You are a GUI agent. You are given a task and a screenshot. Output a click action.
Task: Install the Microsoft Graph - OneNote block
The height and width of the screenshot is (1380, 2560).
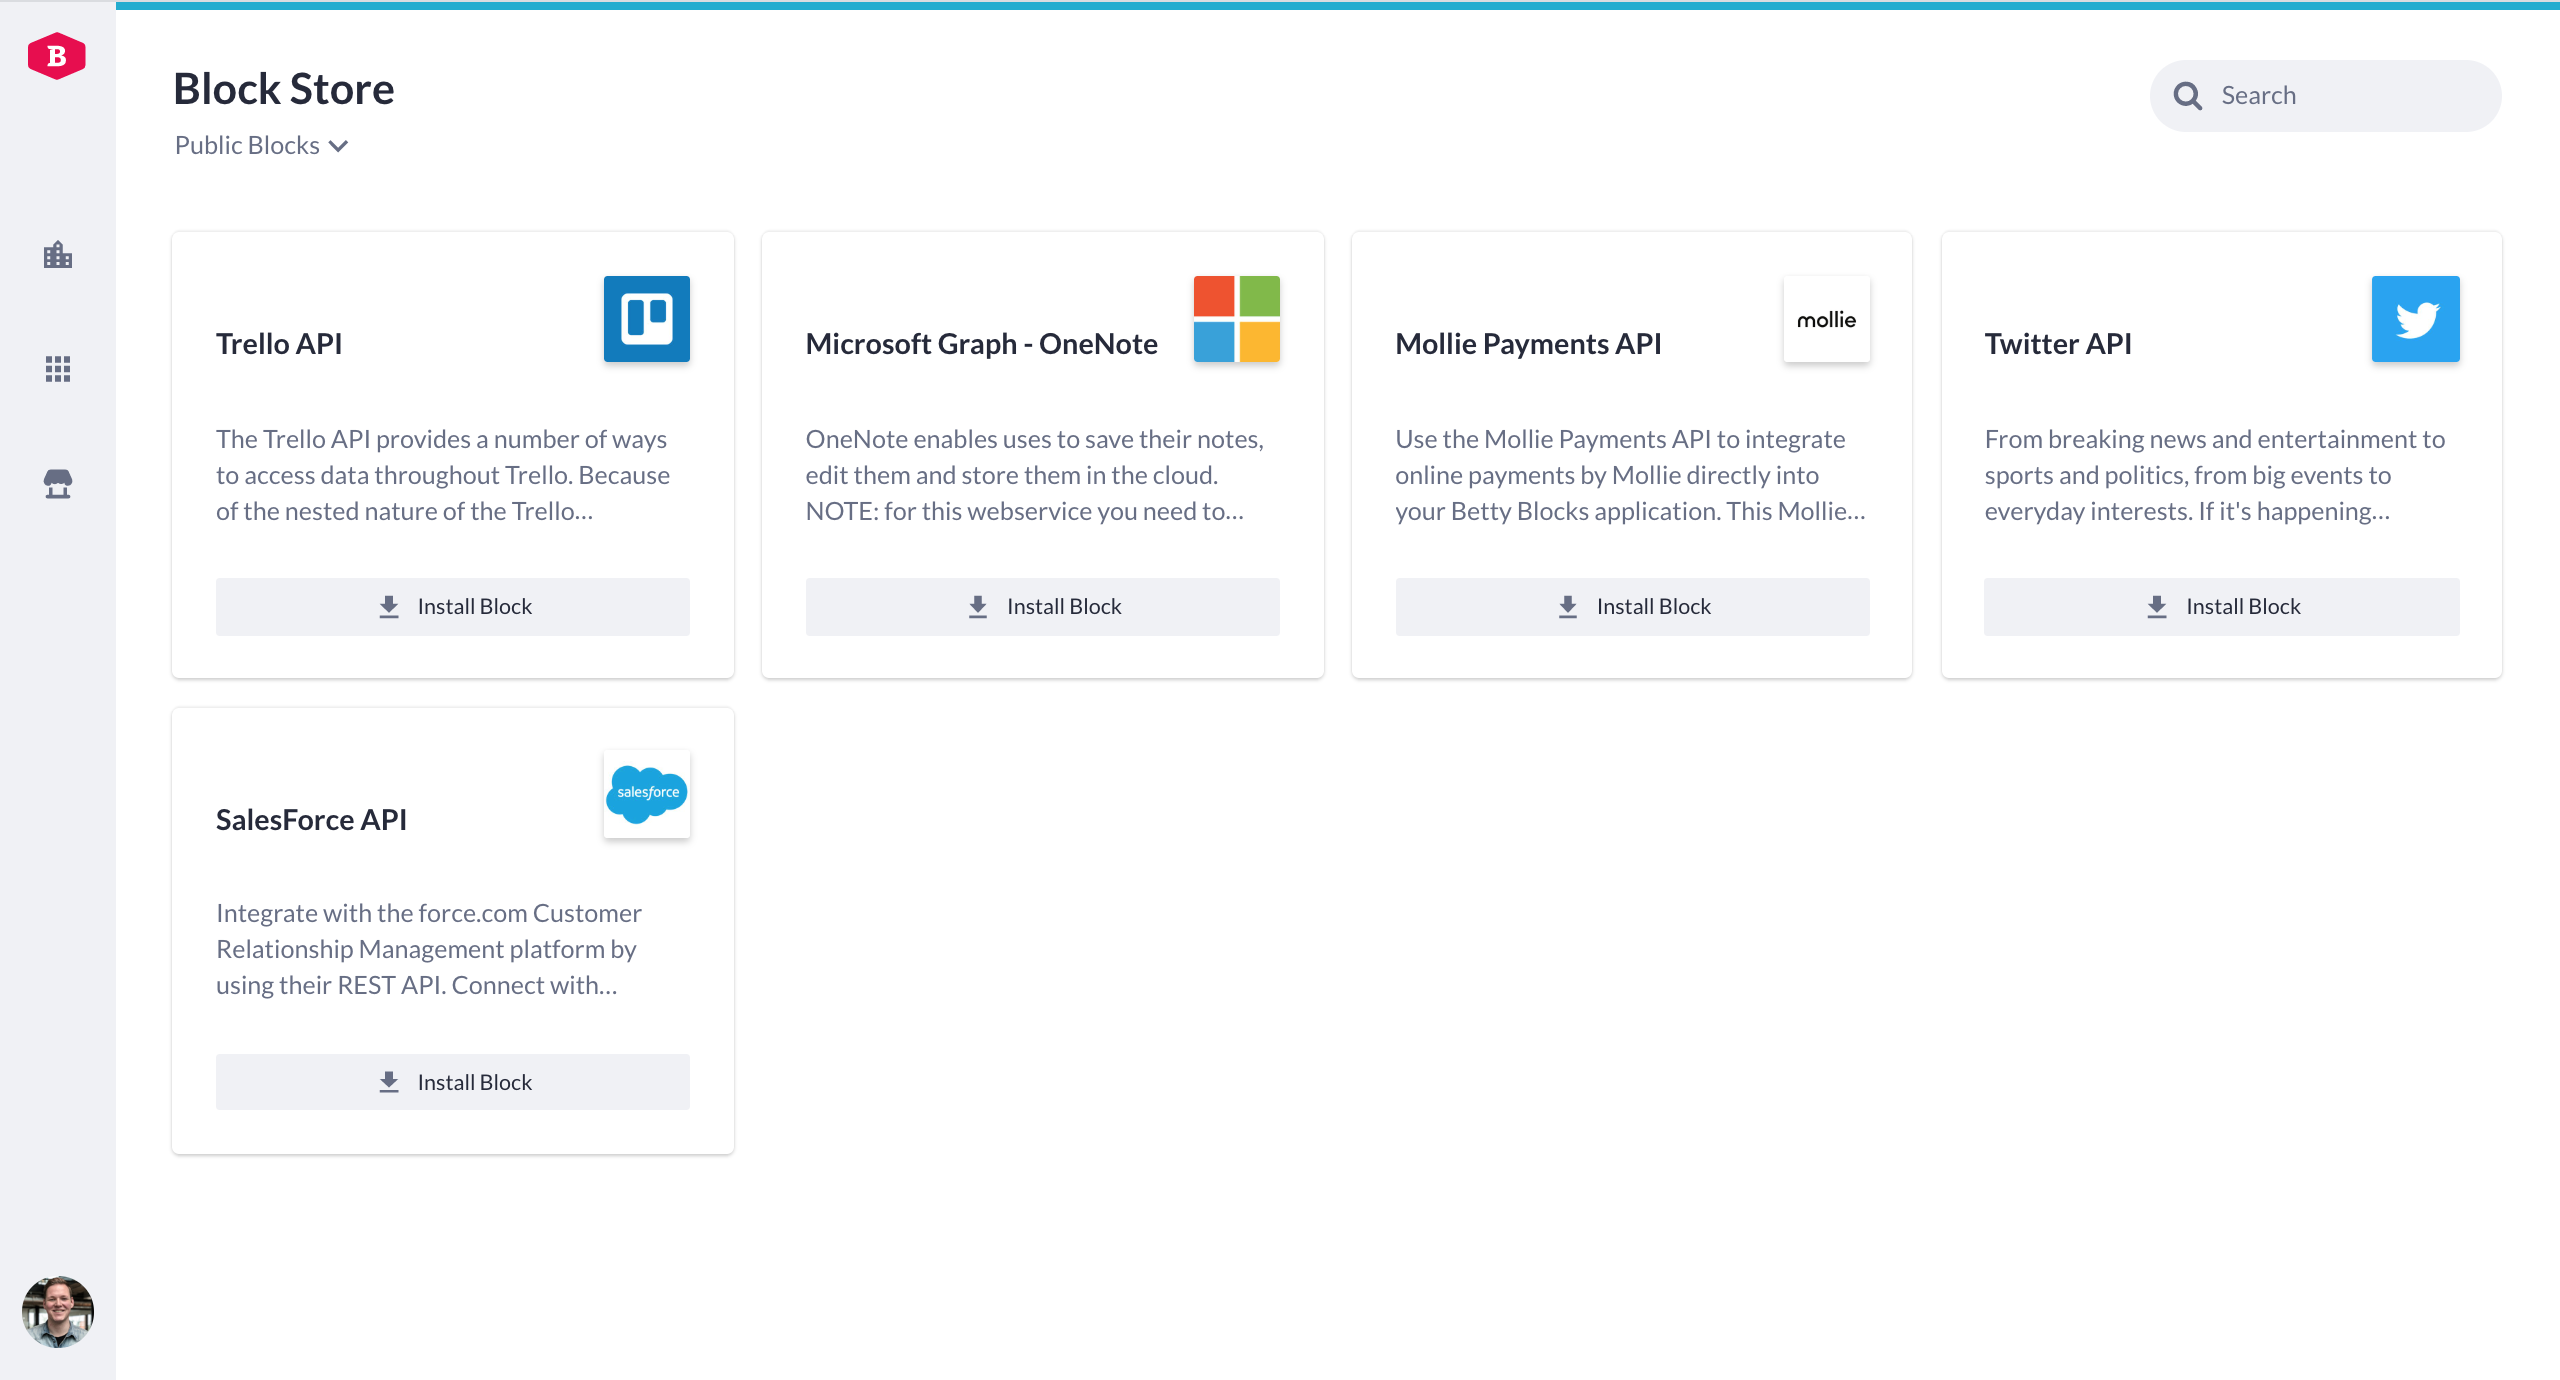[x=1043, y=607]
